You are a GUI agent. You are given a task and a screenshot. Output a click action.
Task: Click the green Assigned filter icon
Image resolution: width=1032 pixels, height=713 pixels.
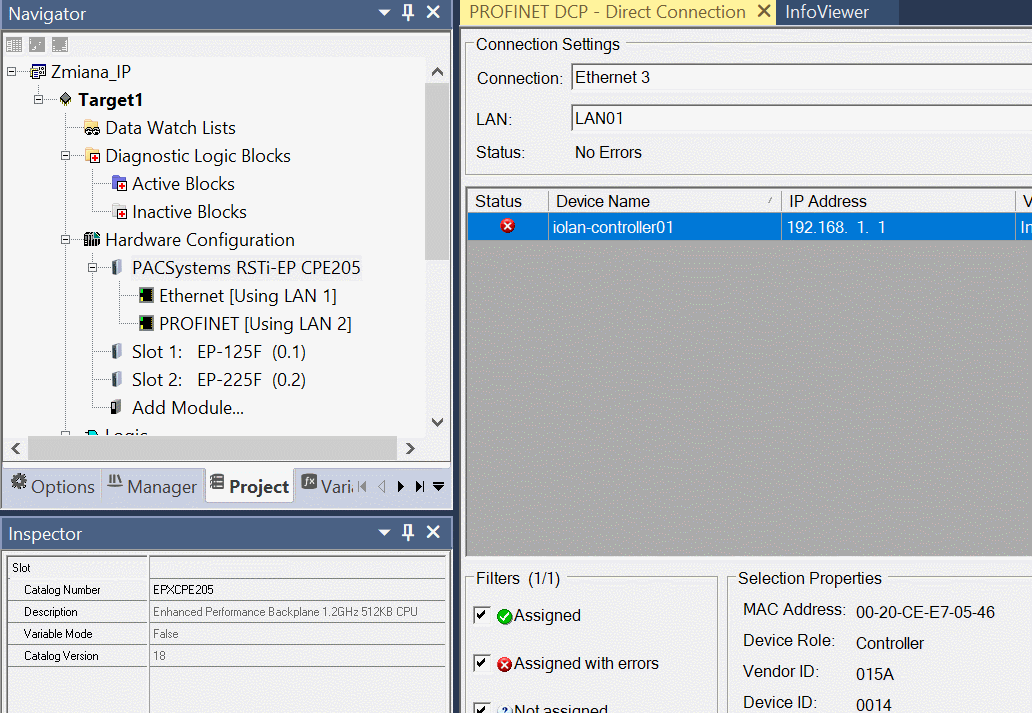[x=505, y=616]
